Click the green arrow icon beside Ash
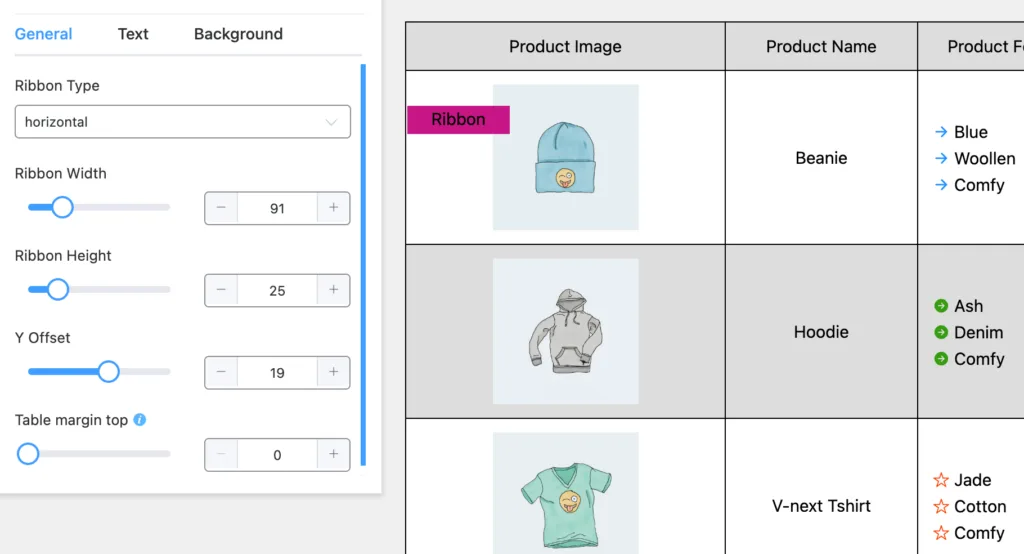The width and height of the screenshot is (1024, 554). point(941,306)
